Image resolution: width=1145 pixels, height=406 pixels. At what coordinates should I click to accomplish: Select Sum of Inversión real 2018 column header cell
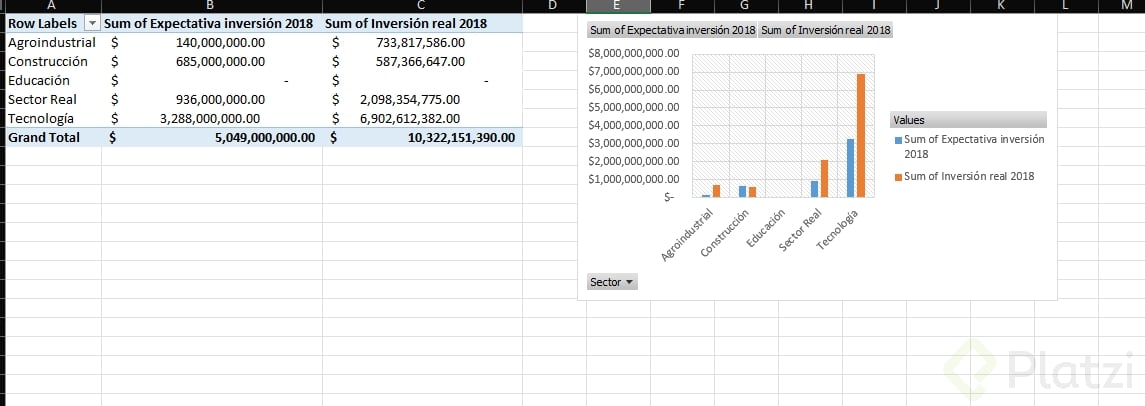point(422,23)
